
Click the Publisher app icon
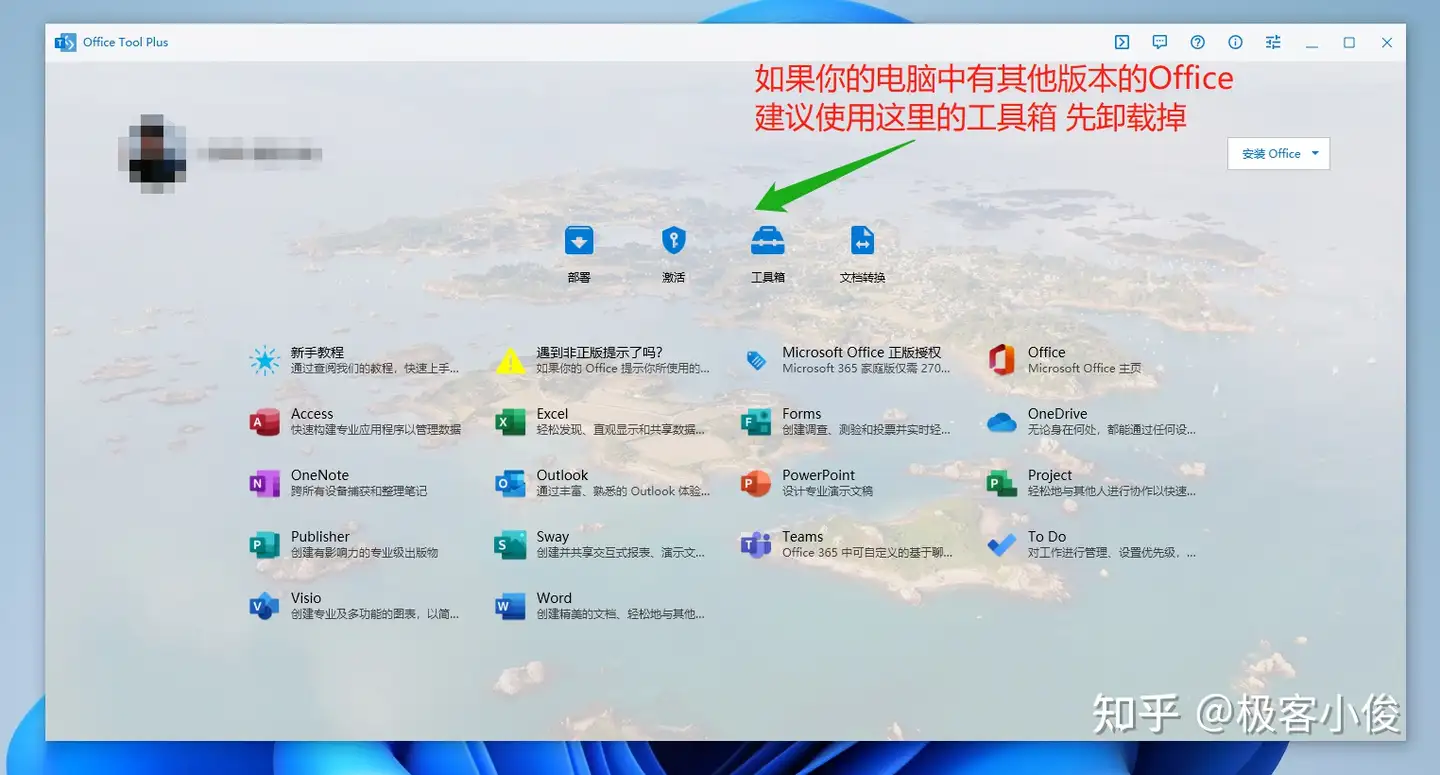[x=264, y=545]
